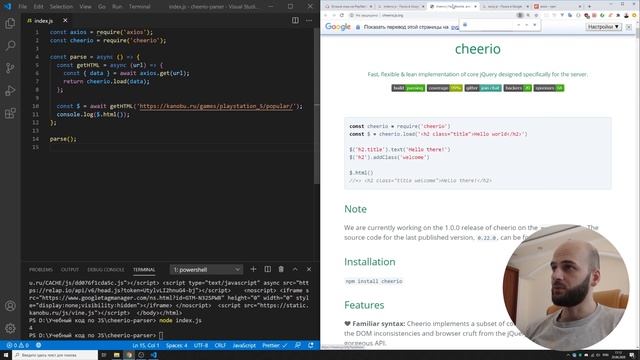This screenshot has width=640, height=360.
Task: Click the sponsors badge
Action: click(x=549, y=88)
